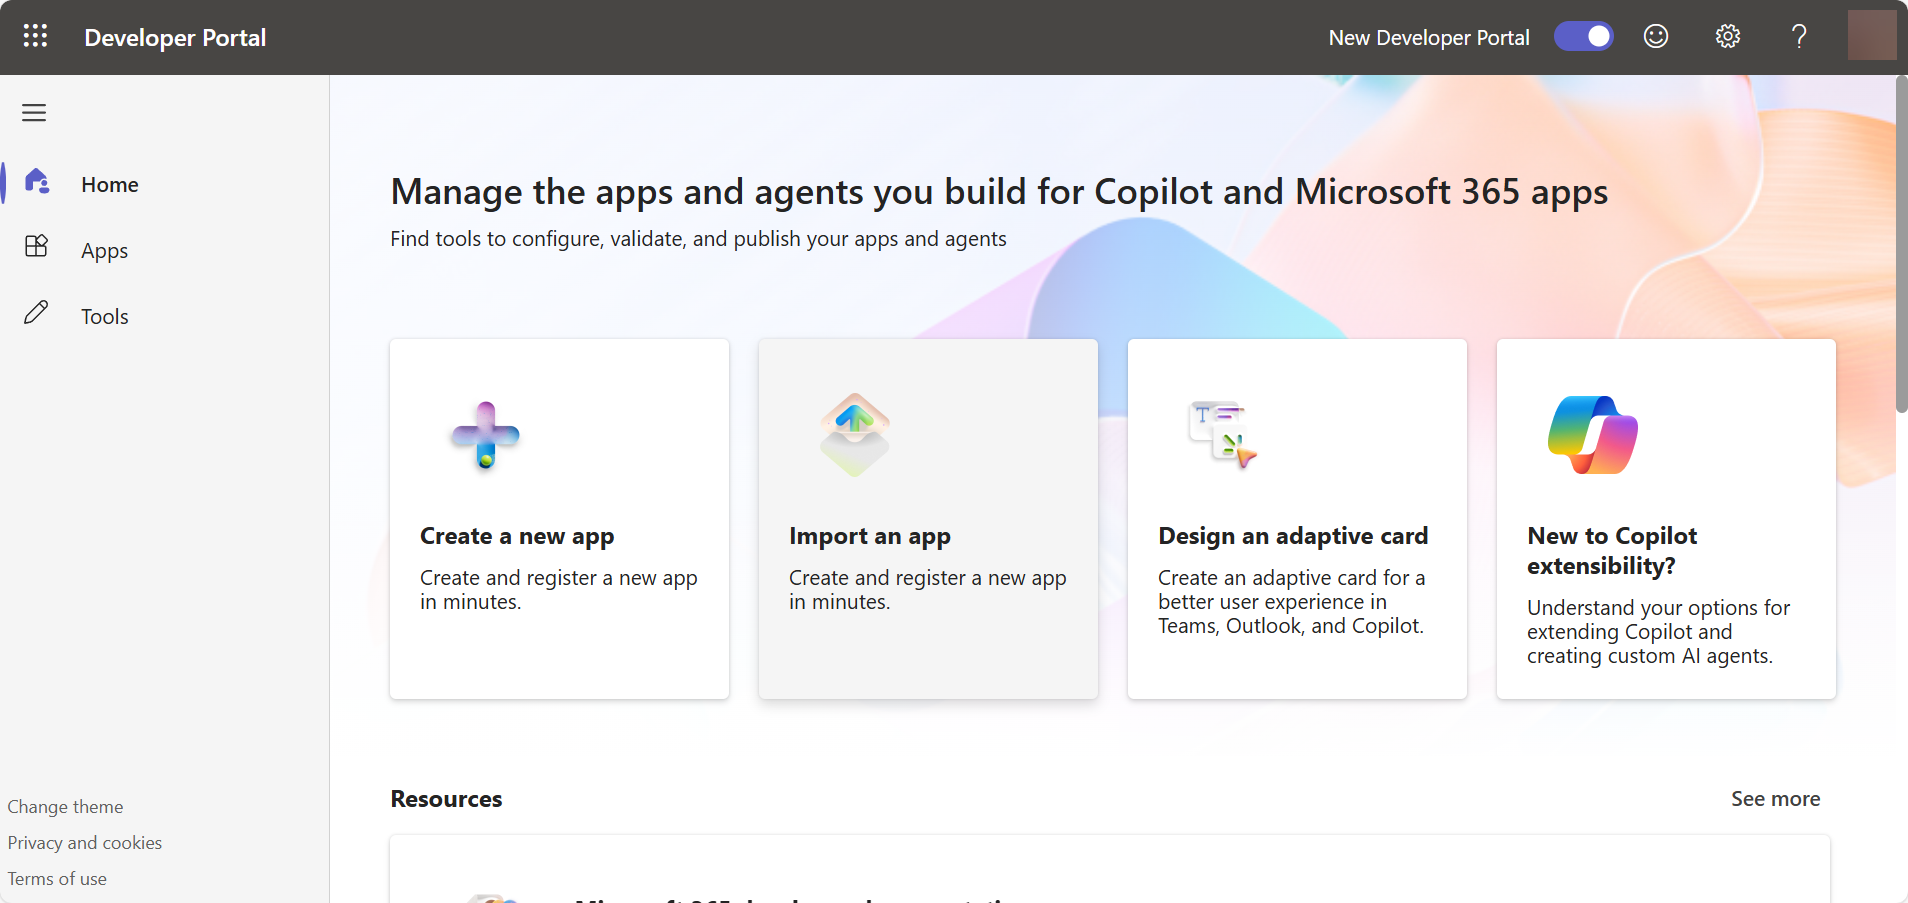Open the Privacy and cookies link

(85, 843)
